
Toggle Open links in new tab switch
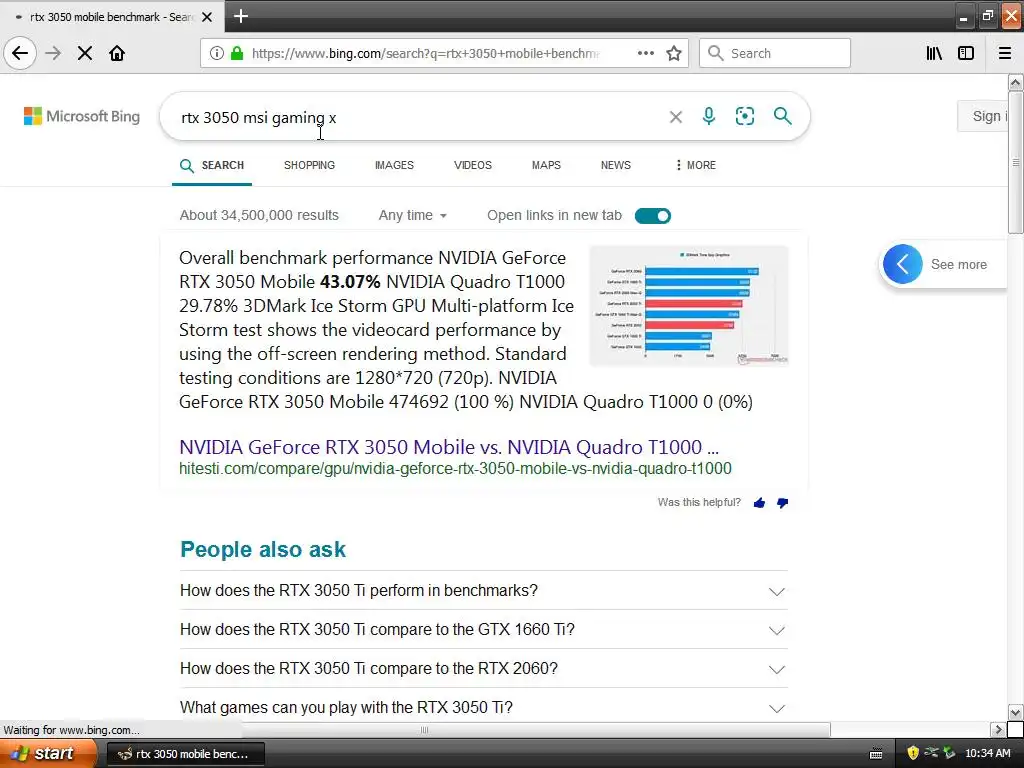coord(652,216)
